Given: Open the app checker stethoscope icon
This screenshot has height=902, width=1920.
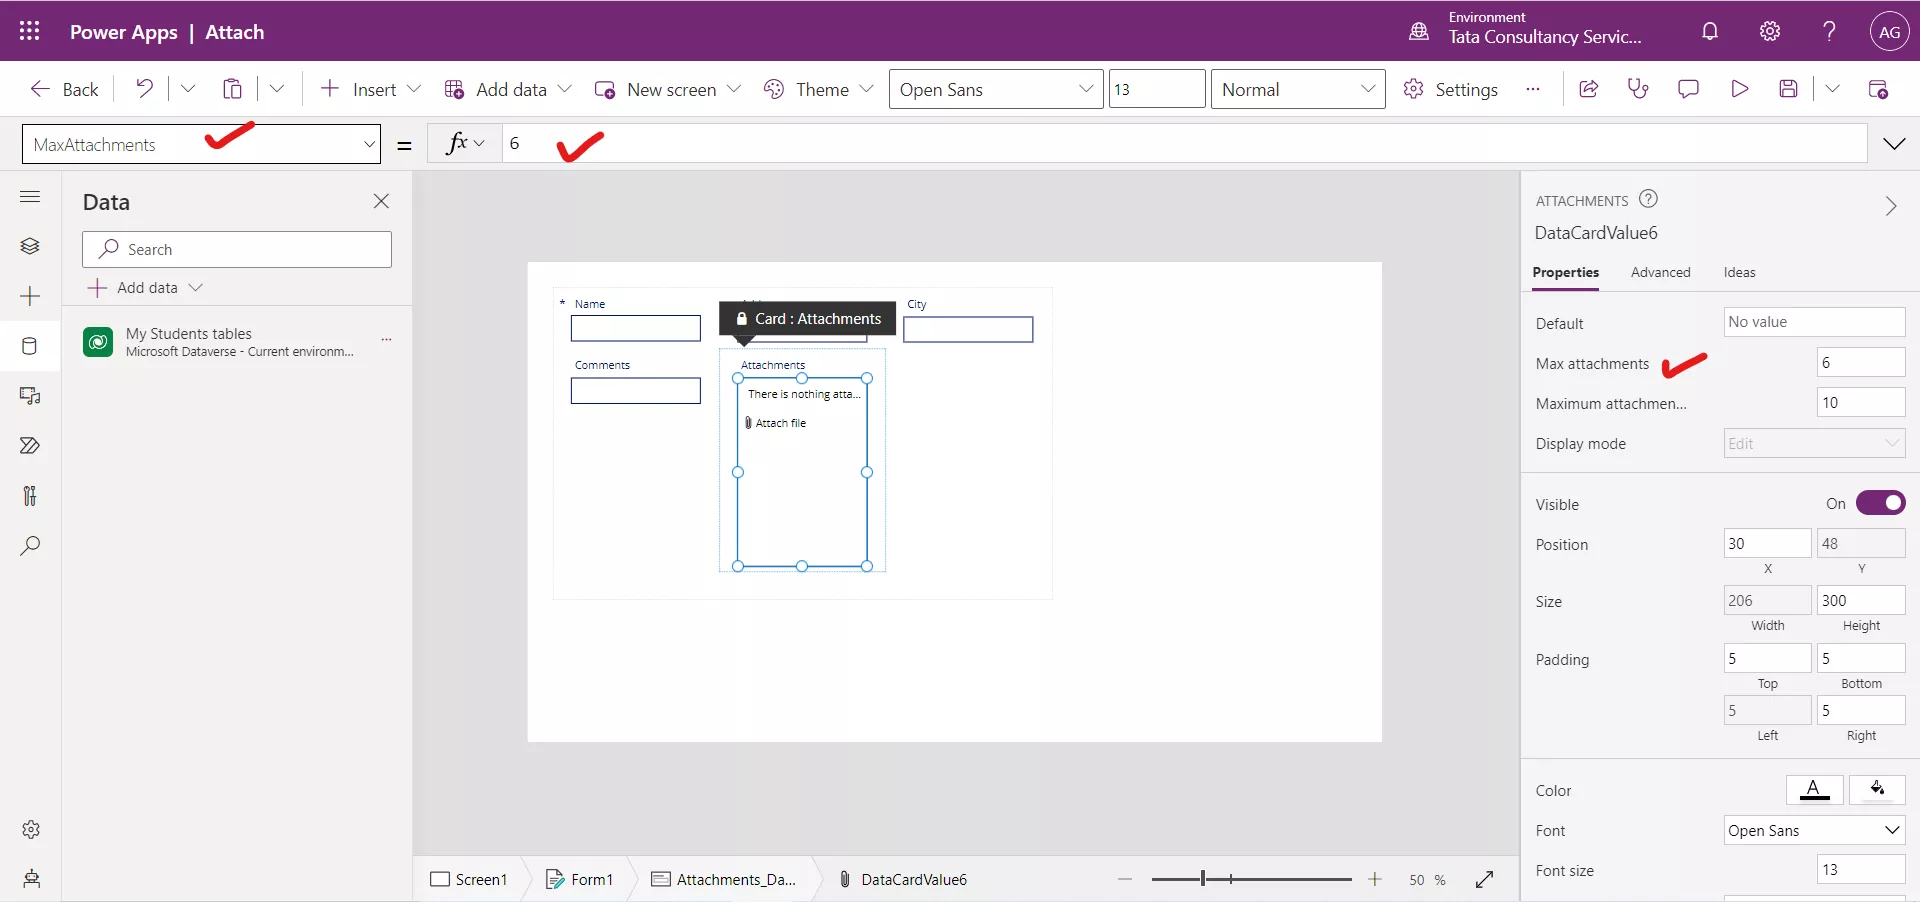Looking at the screenshot, I should point(1638,88).
